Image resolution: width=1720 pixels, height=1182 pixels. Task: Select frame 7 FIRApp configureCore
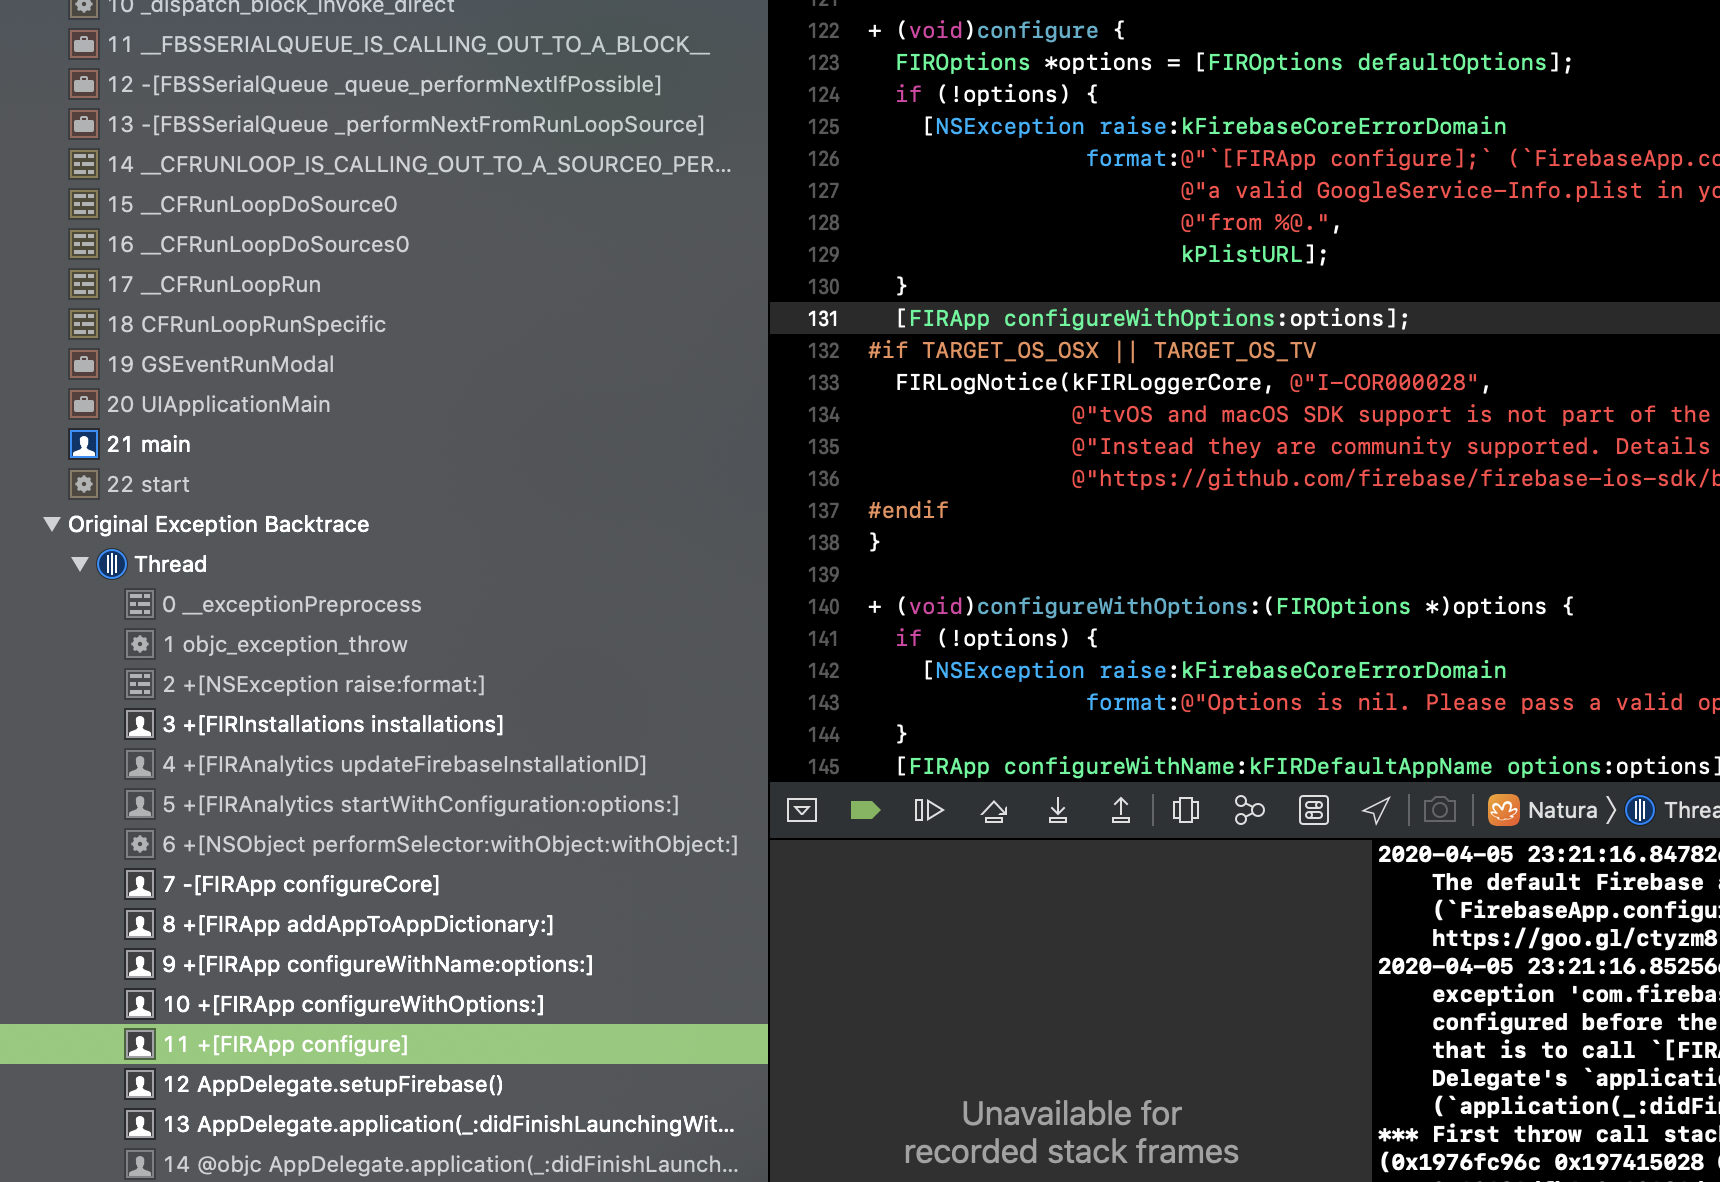[x=384, y=884]
